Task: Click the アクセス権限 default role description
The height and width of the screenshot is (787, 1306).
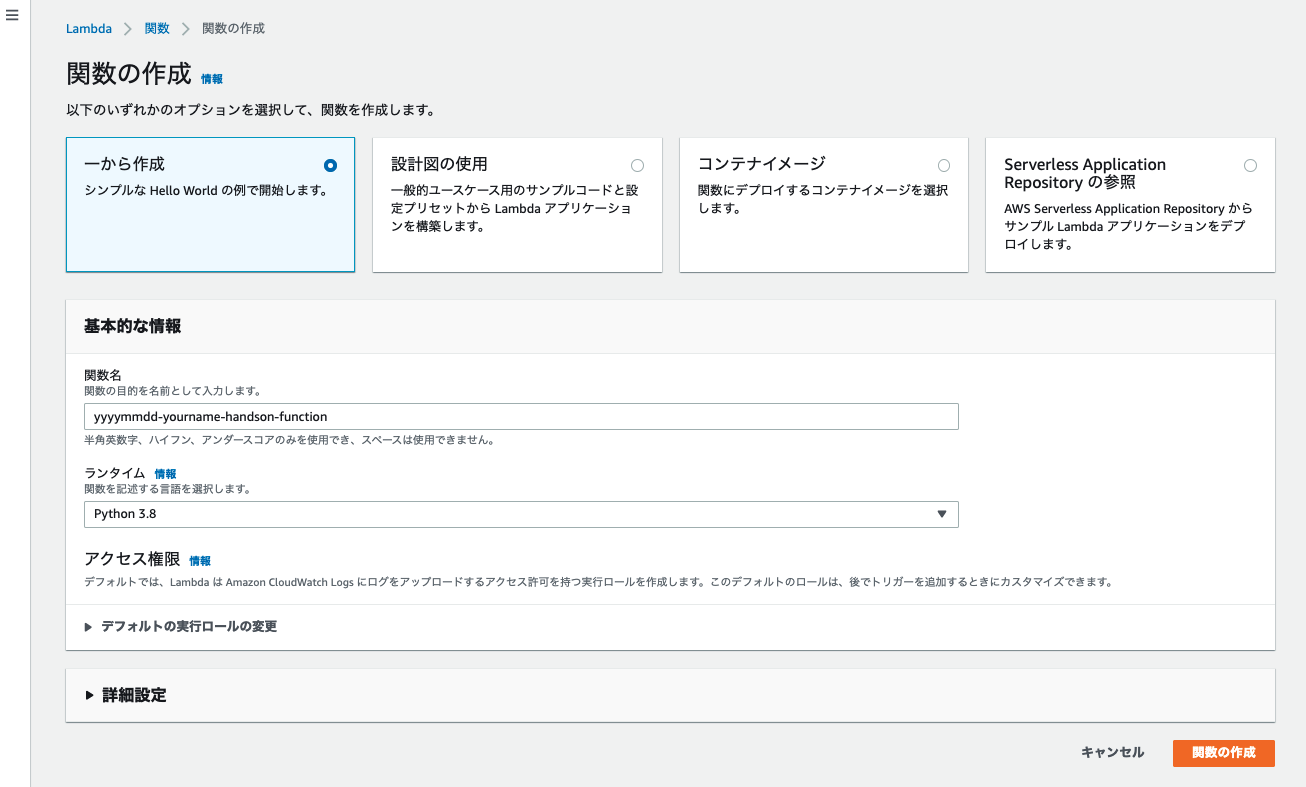Action: (598, 582)
